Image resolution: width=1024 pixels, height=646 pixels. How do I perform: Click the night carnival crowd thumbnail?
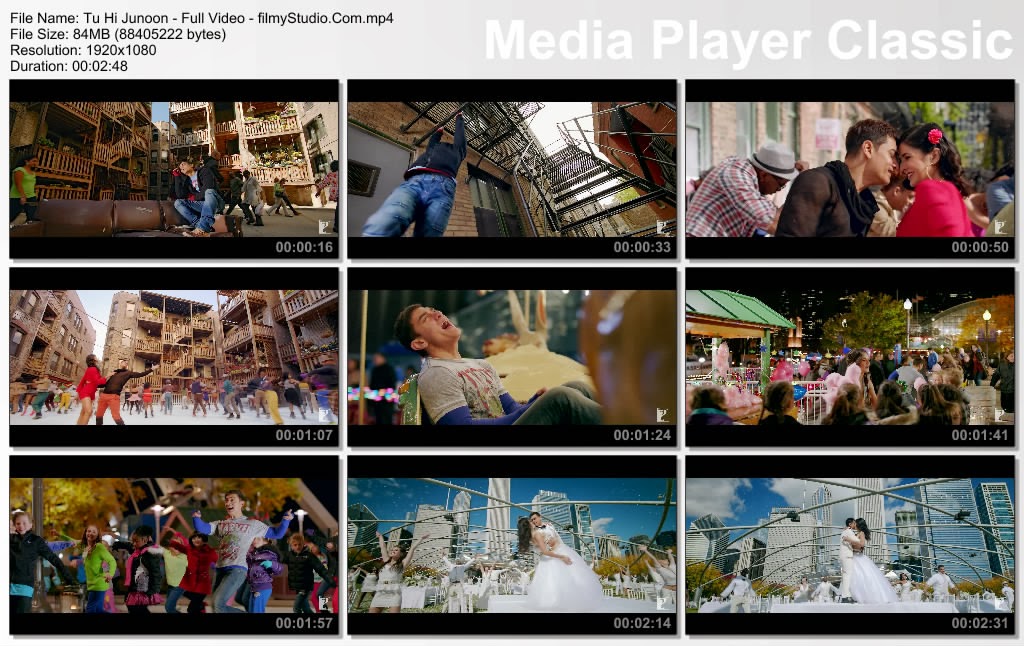coord(849,356)
